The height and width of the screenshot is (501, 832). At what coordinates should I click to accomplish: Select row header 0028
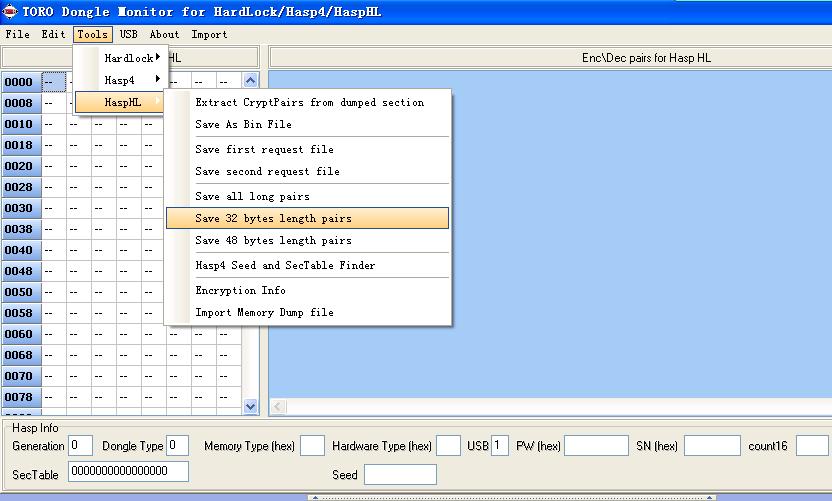pyautogui.click(x=21, y=187)
